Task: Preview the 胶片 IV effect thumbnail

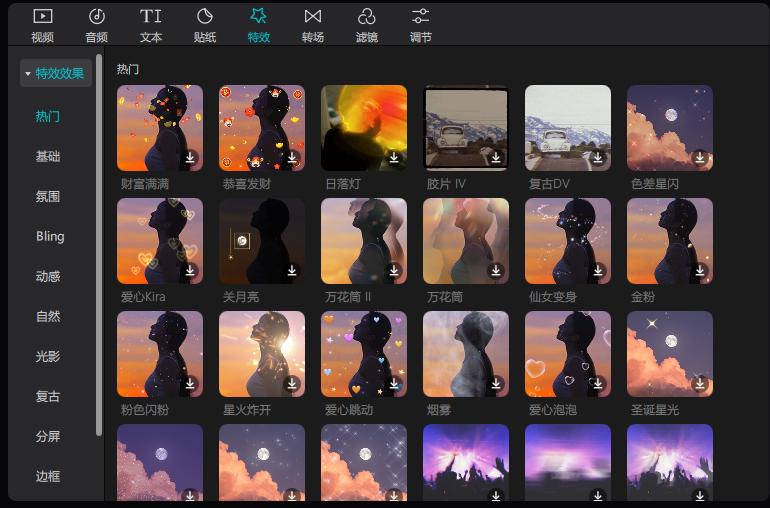Action: tap(466, 128)
